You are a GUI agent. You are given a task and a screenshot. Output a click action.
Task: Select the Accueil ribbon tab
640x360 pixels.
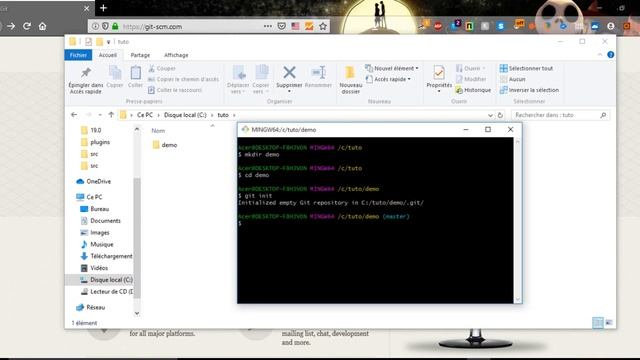pos(108,55)
